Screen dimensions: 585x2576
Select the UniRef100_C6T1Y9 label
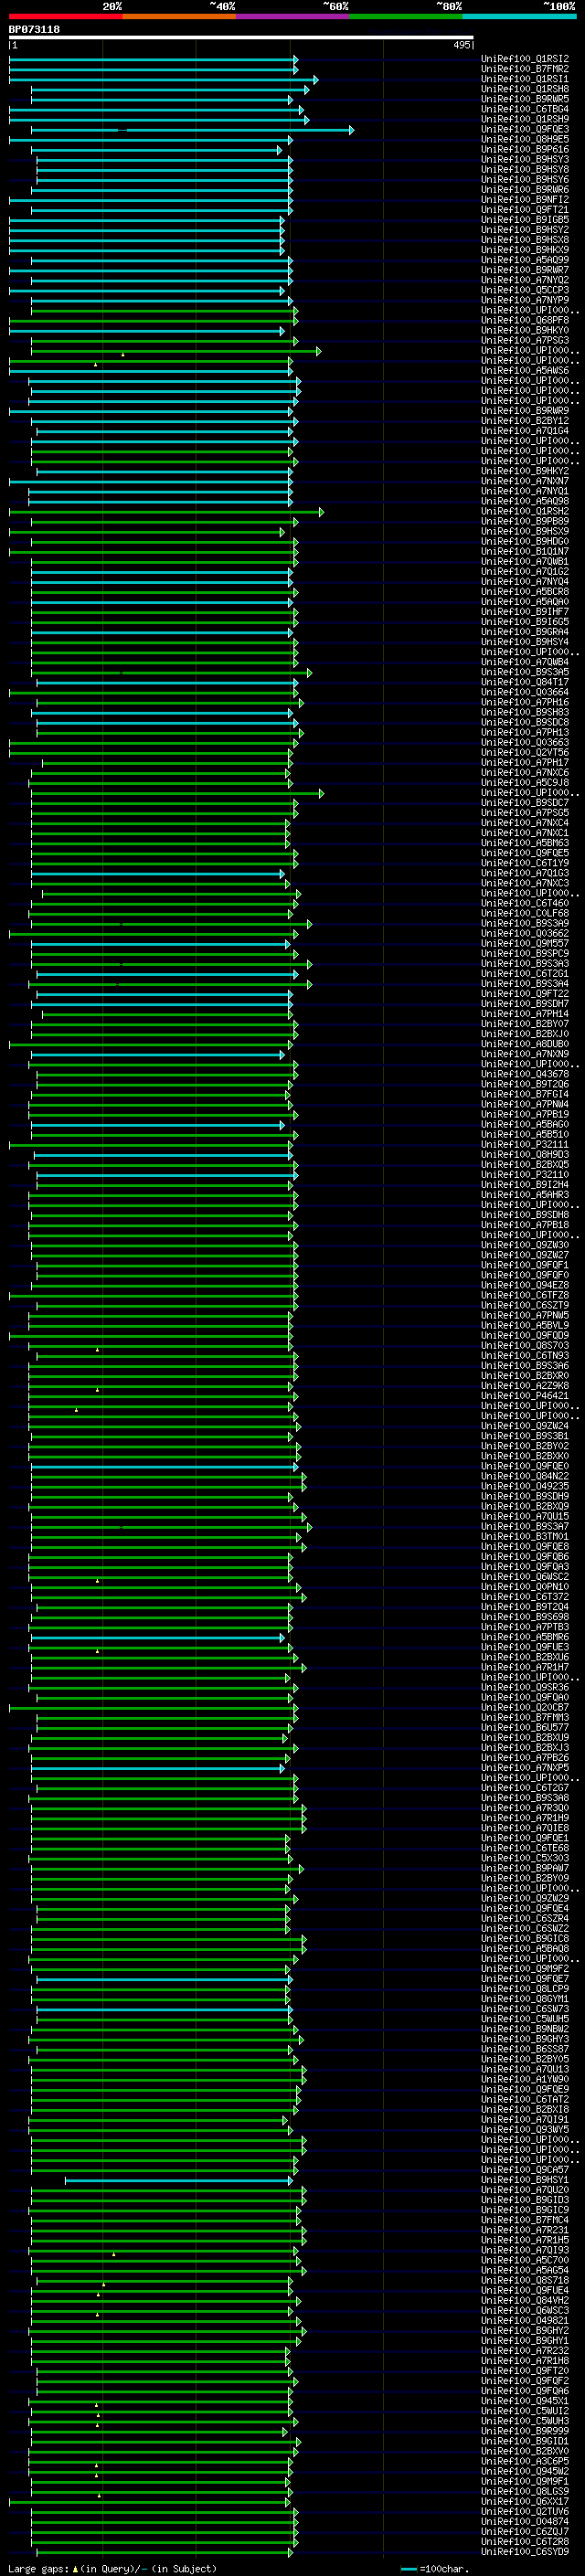(525, 863)
